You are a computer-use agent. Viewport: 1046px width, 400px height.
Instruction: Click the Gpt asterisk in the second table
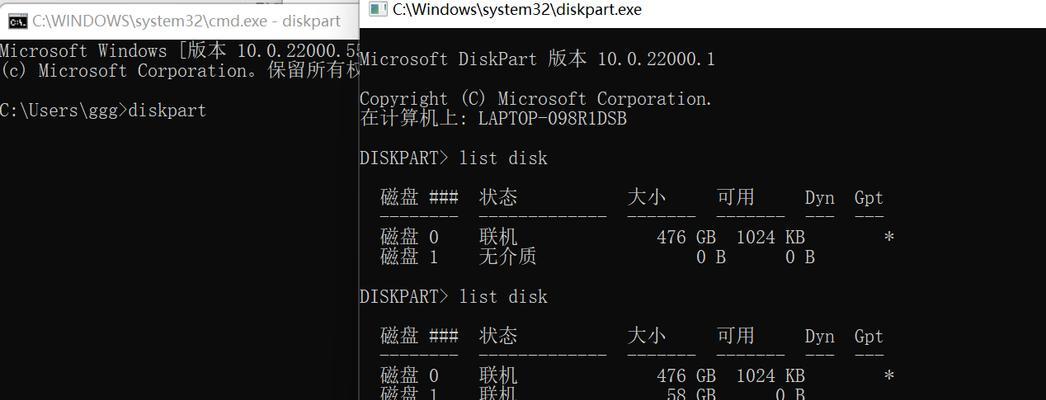click(889, 375)
